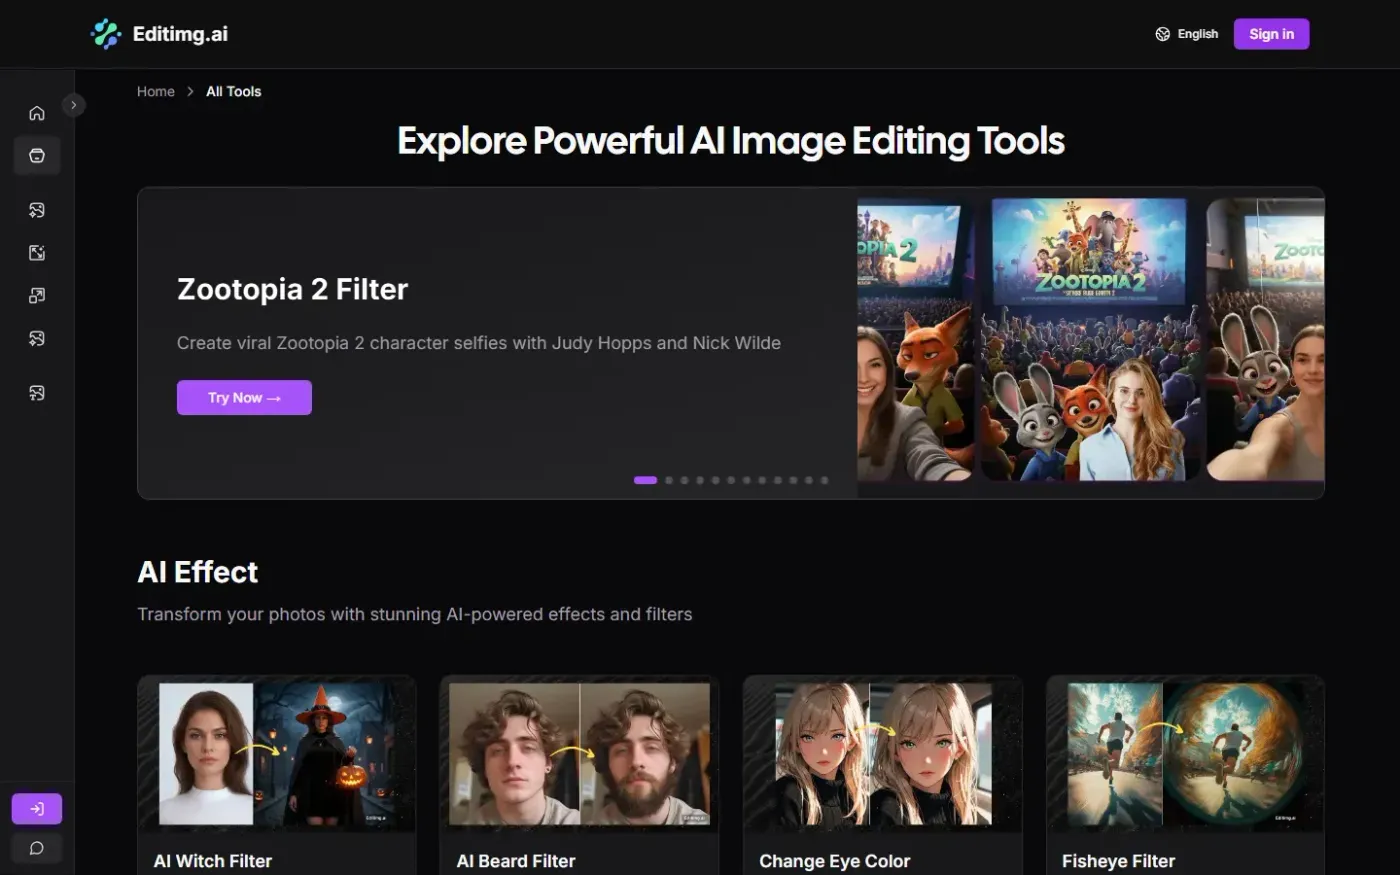The height and width of the screenshot is (875, 1400).
Task: Open the AI Beard Filter card image
Action: 580,754
